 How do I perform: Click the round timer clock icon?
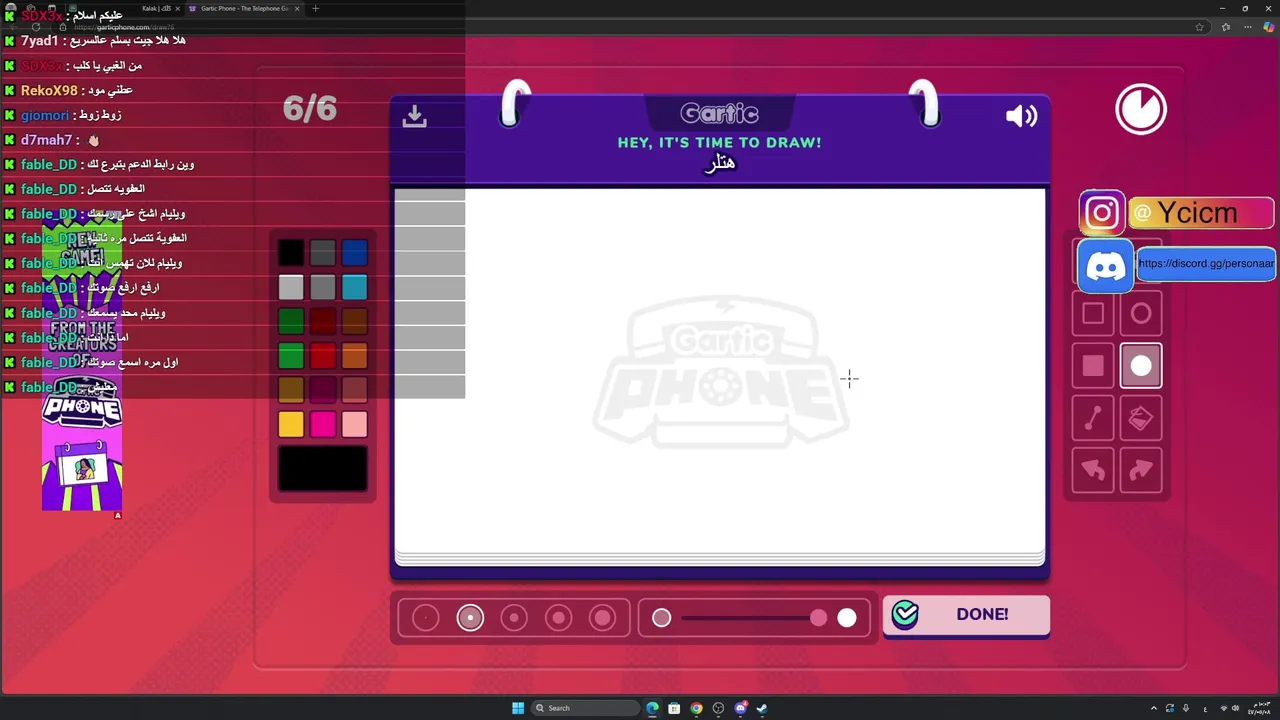(x=1141, y=109)
